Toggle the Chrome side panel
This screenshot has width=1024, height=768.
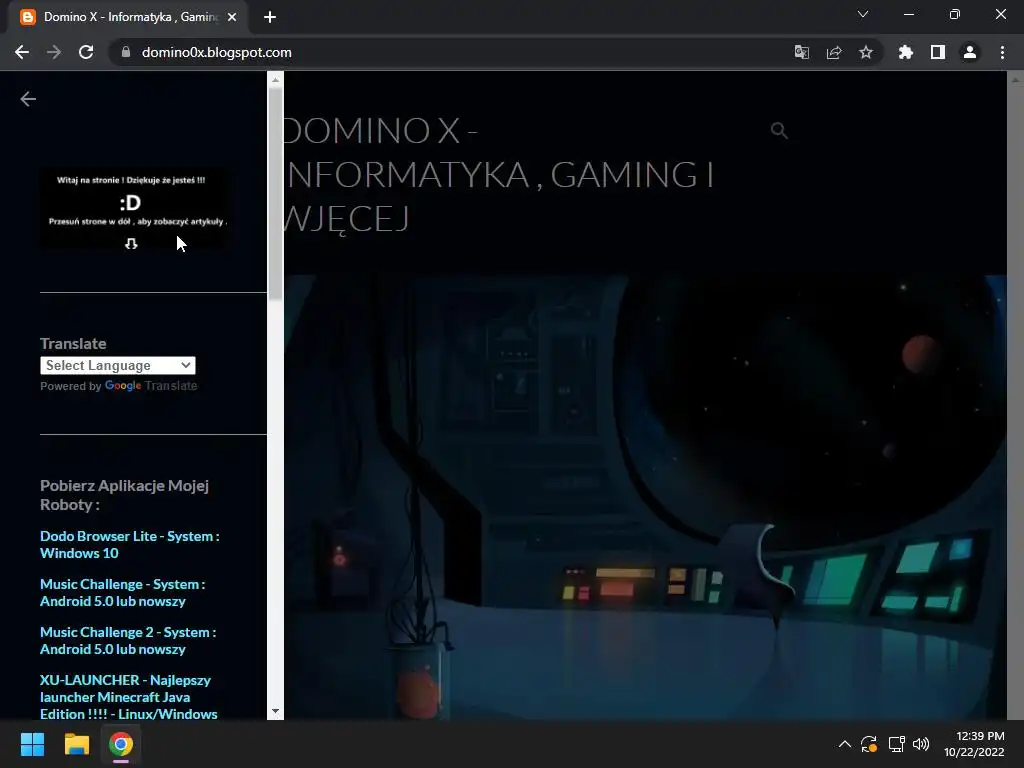pos(938,52)
